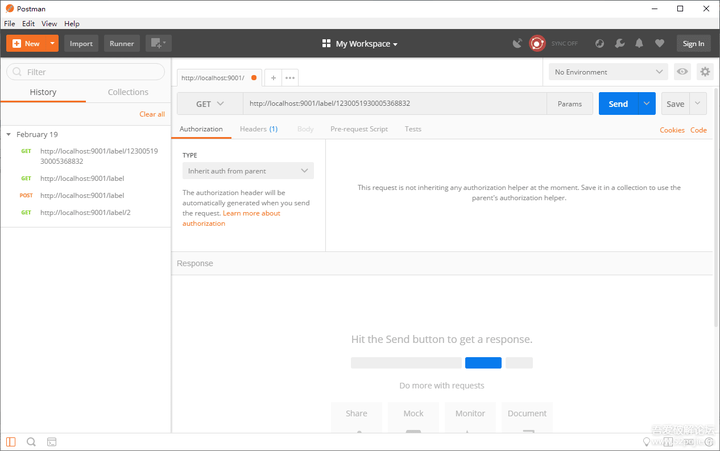Image resolution: width=720 pixels, height=451 pixels.
Task: Open No Environment dropdown
Action: pos(608,72)
